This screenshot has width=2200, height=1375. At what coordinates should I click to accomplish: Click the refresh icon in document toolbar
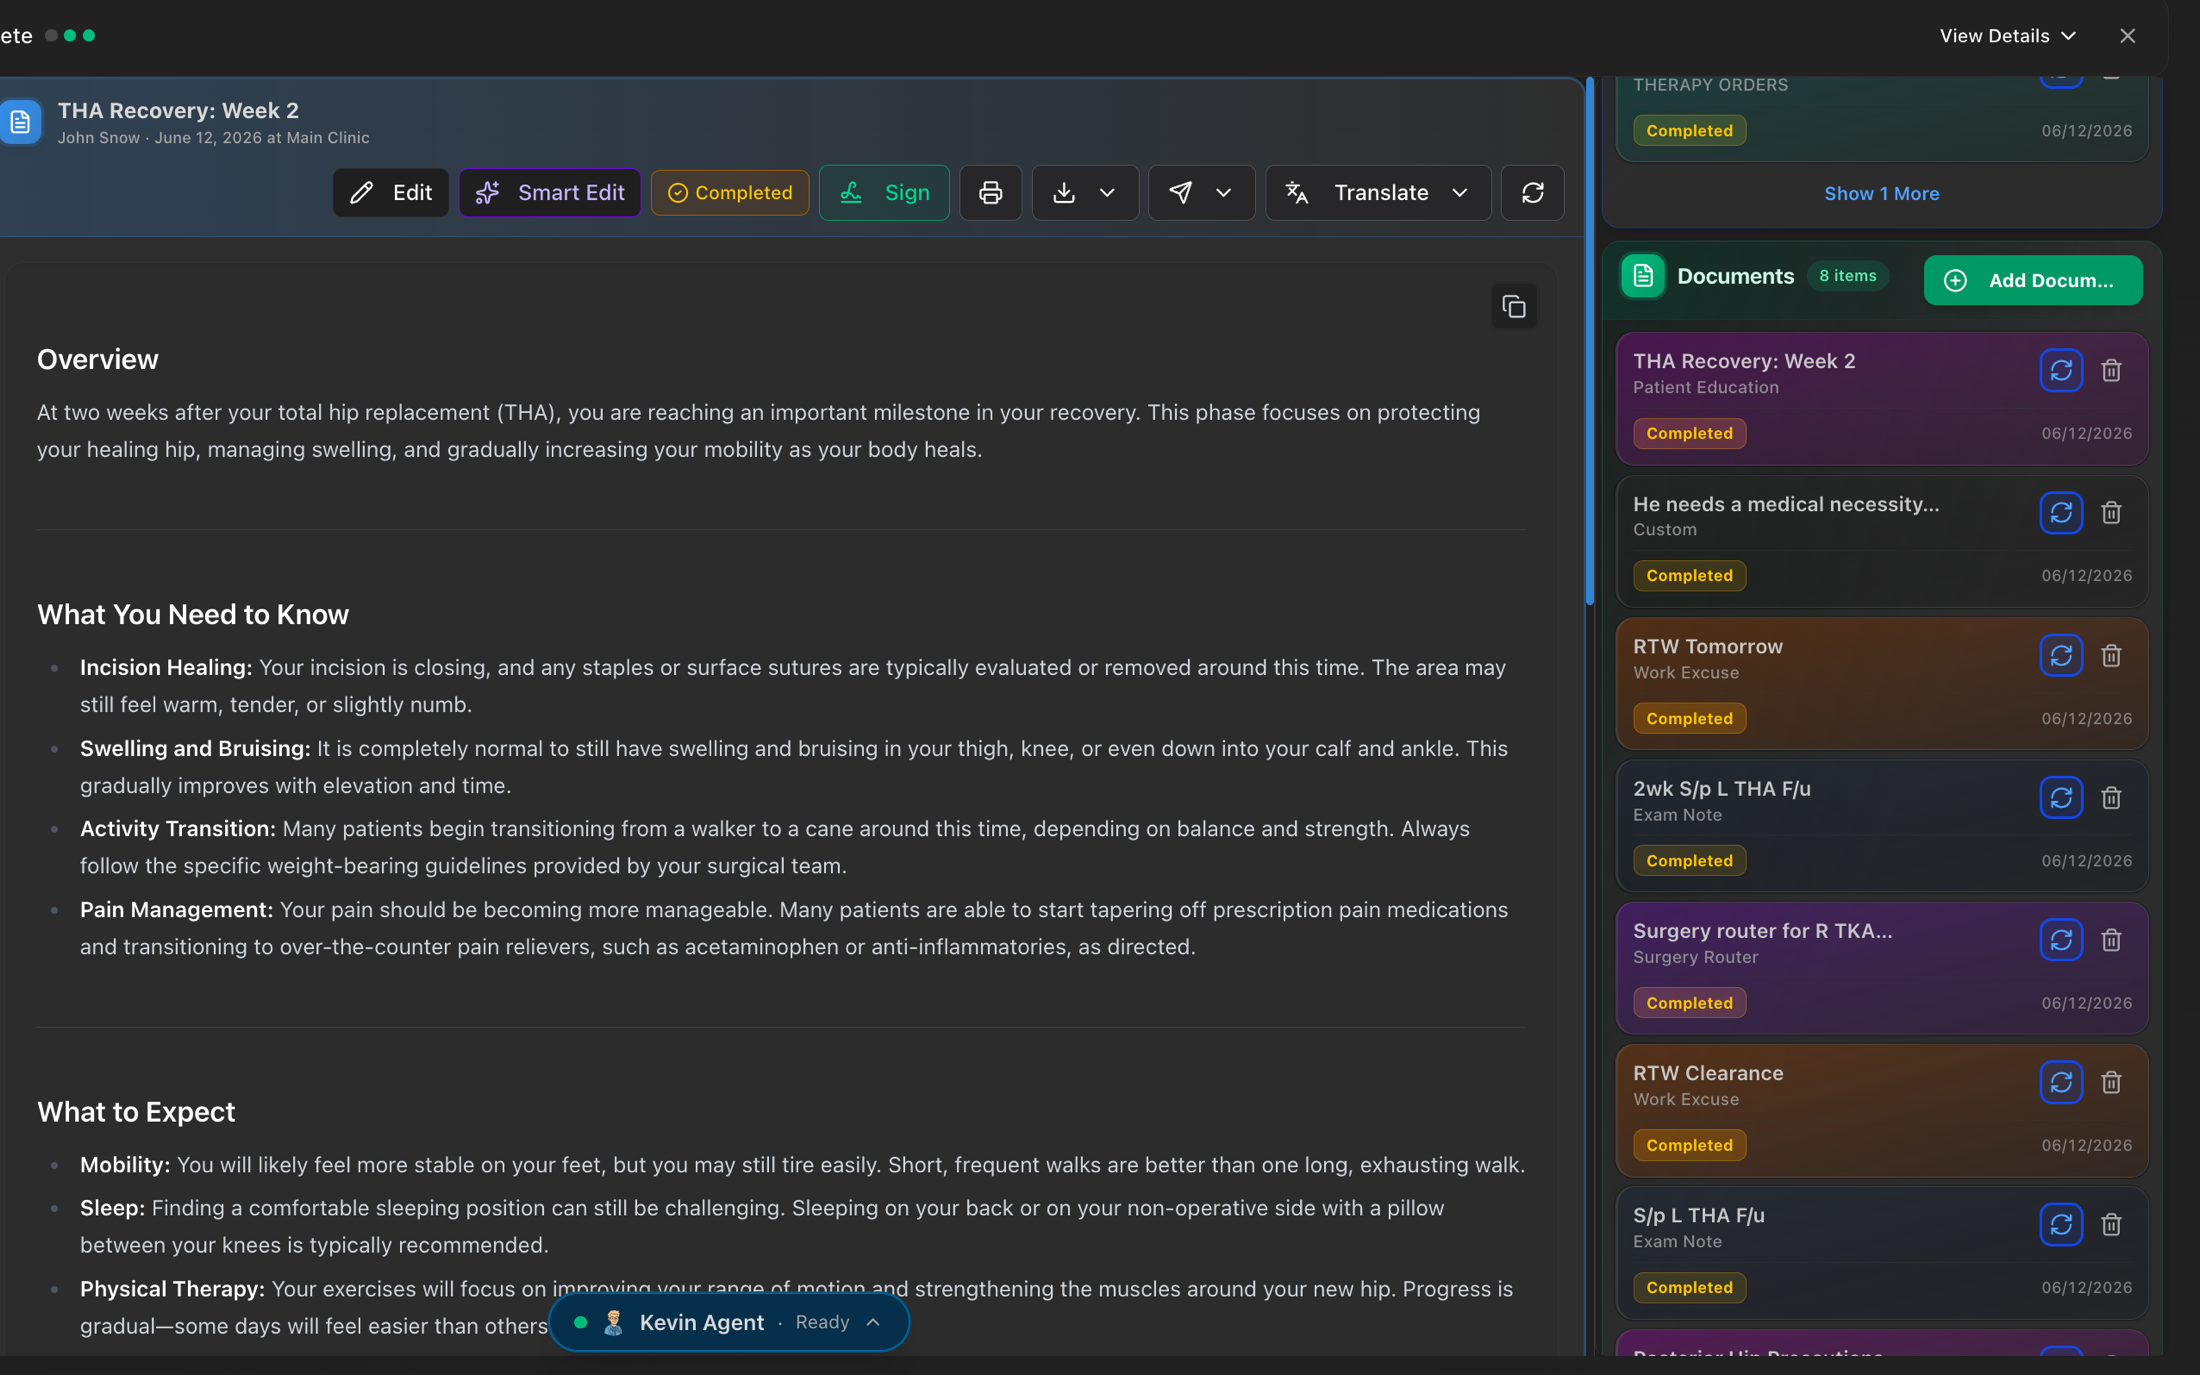[x=1532, y=192]
